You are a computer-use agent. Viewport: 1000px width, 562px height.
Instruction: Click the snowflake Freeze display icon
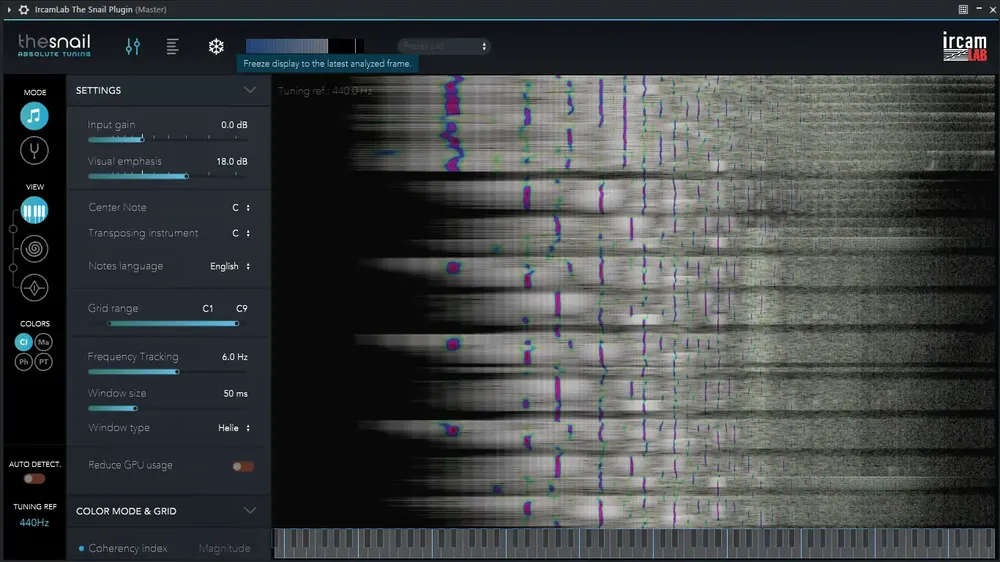point(216,46)
